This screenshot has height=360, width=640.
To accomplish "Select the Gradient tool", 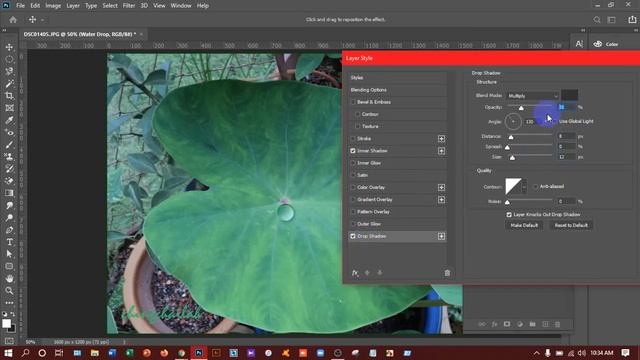I will (9, 193).
